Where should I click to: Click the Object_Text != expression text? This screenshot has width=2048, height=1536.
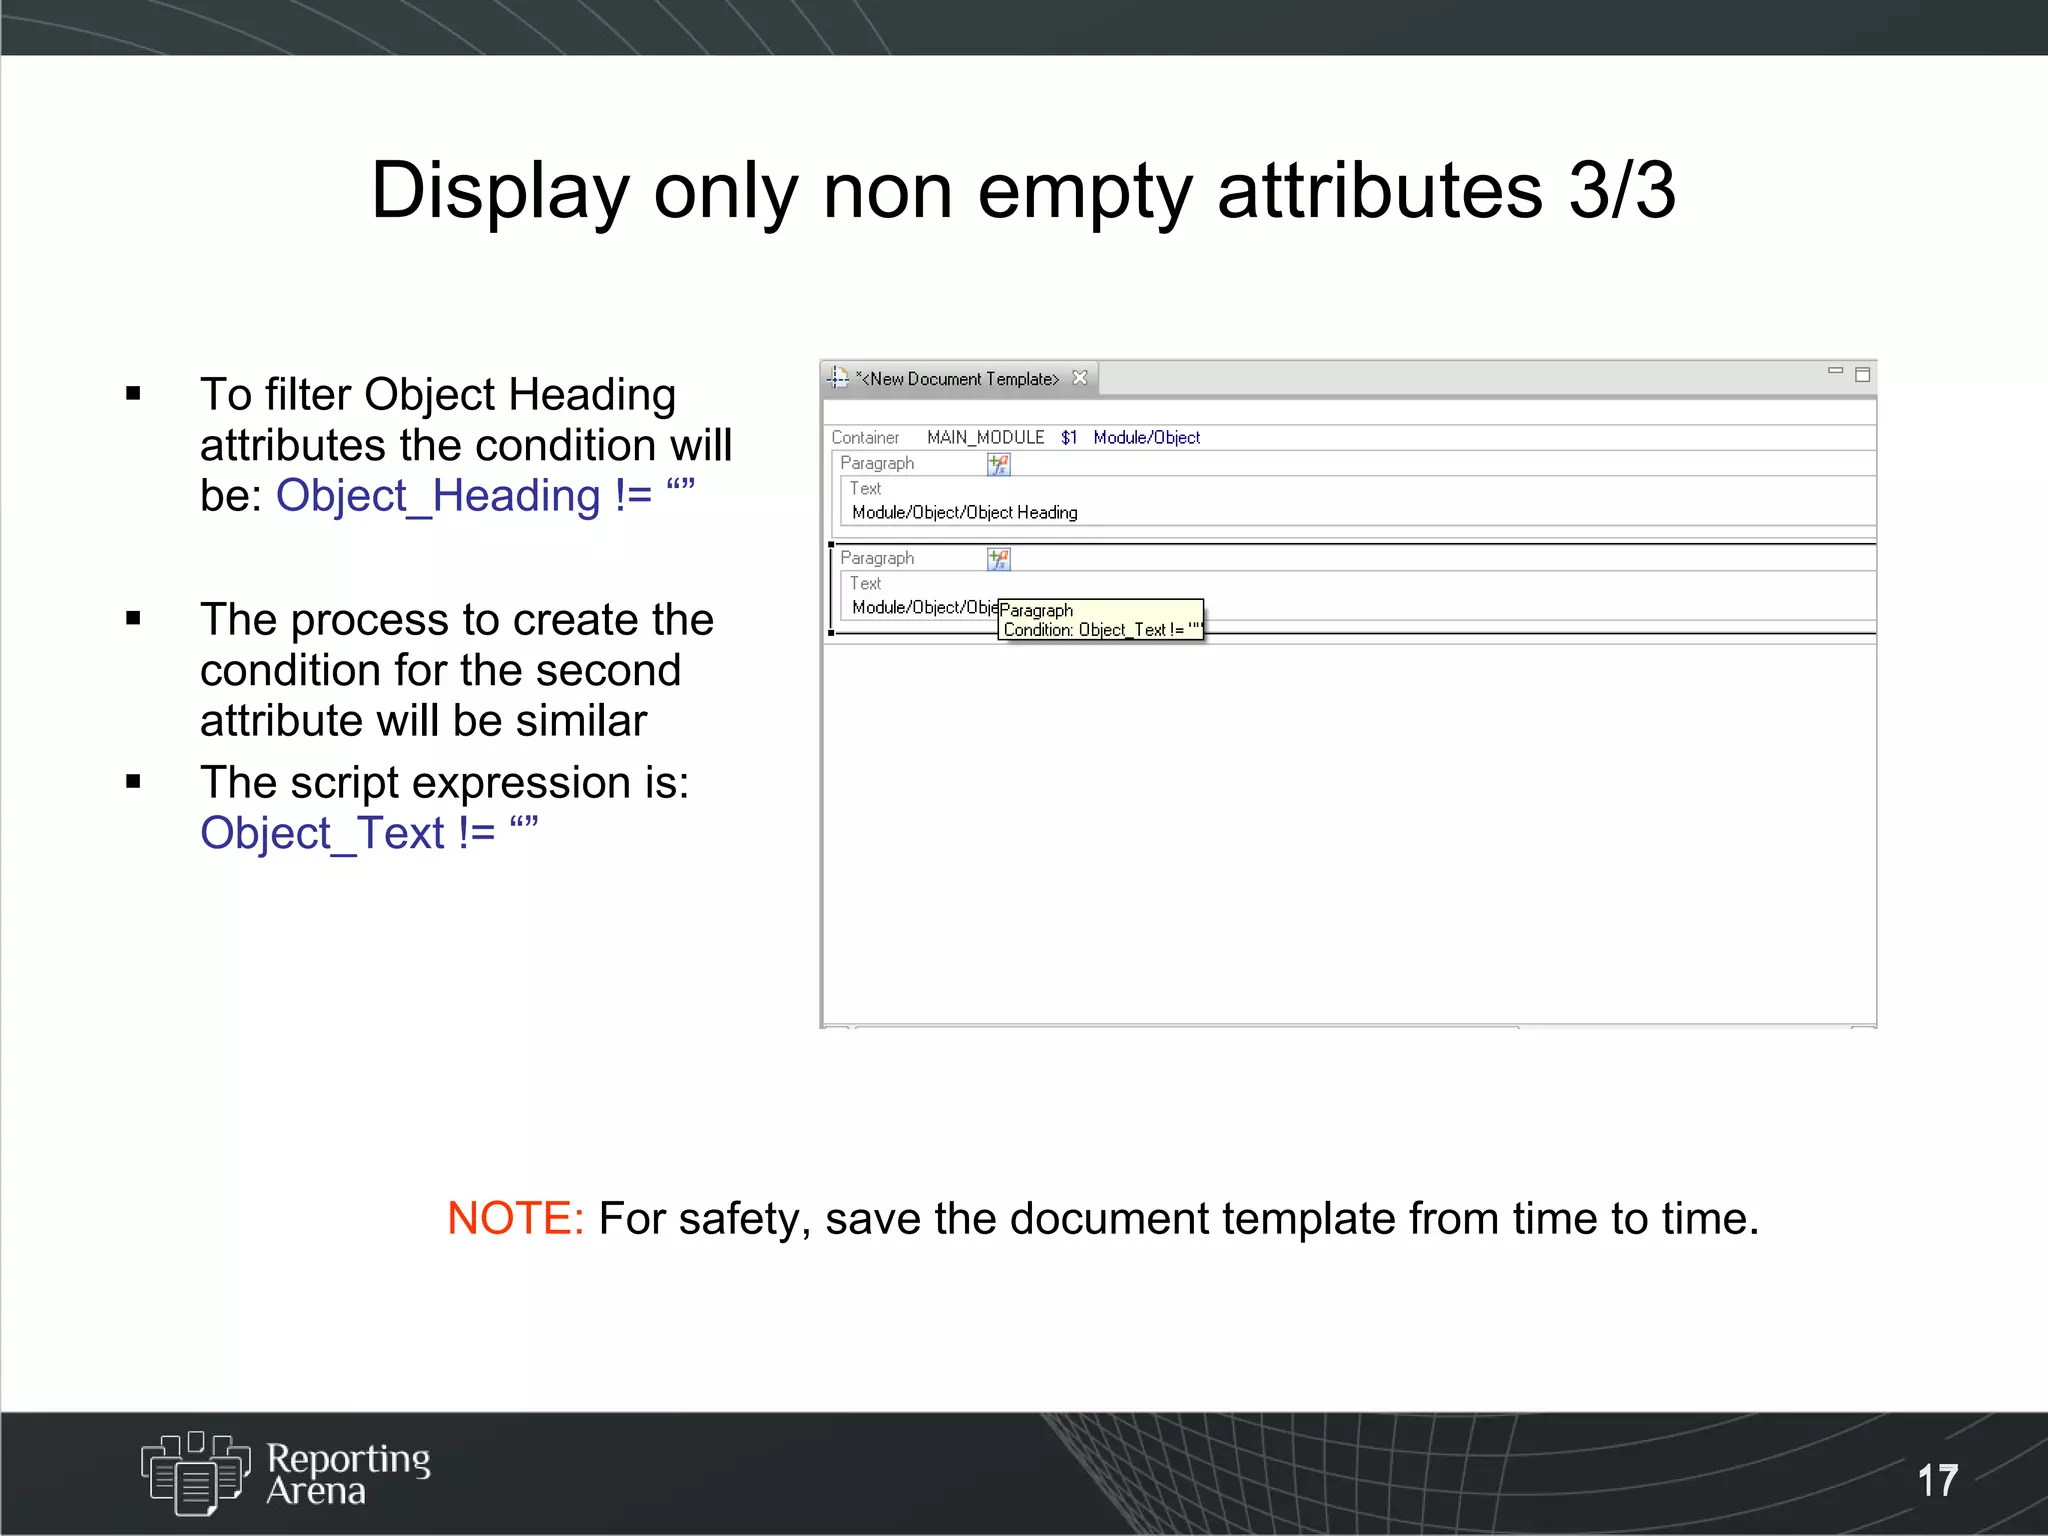click(x=369, y=832)
